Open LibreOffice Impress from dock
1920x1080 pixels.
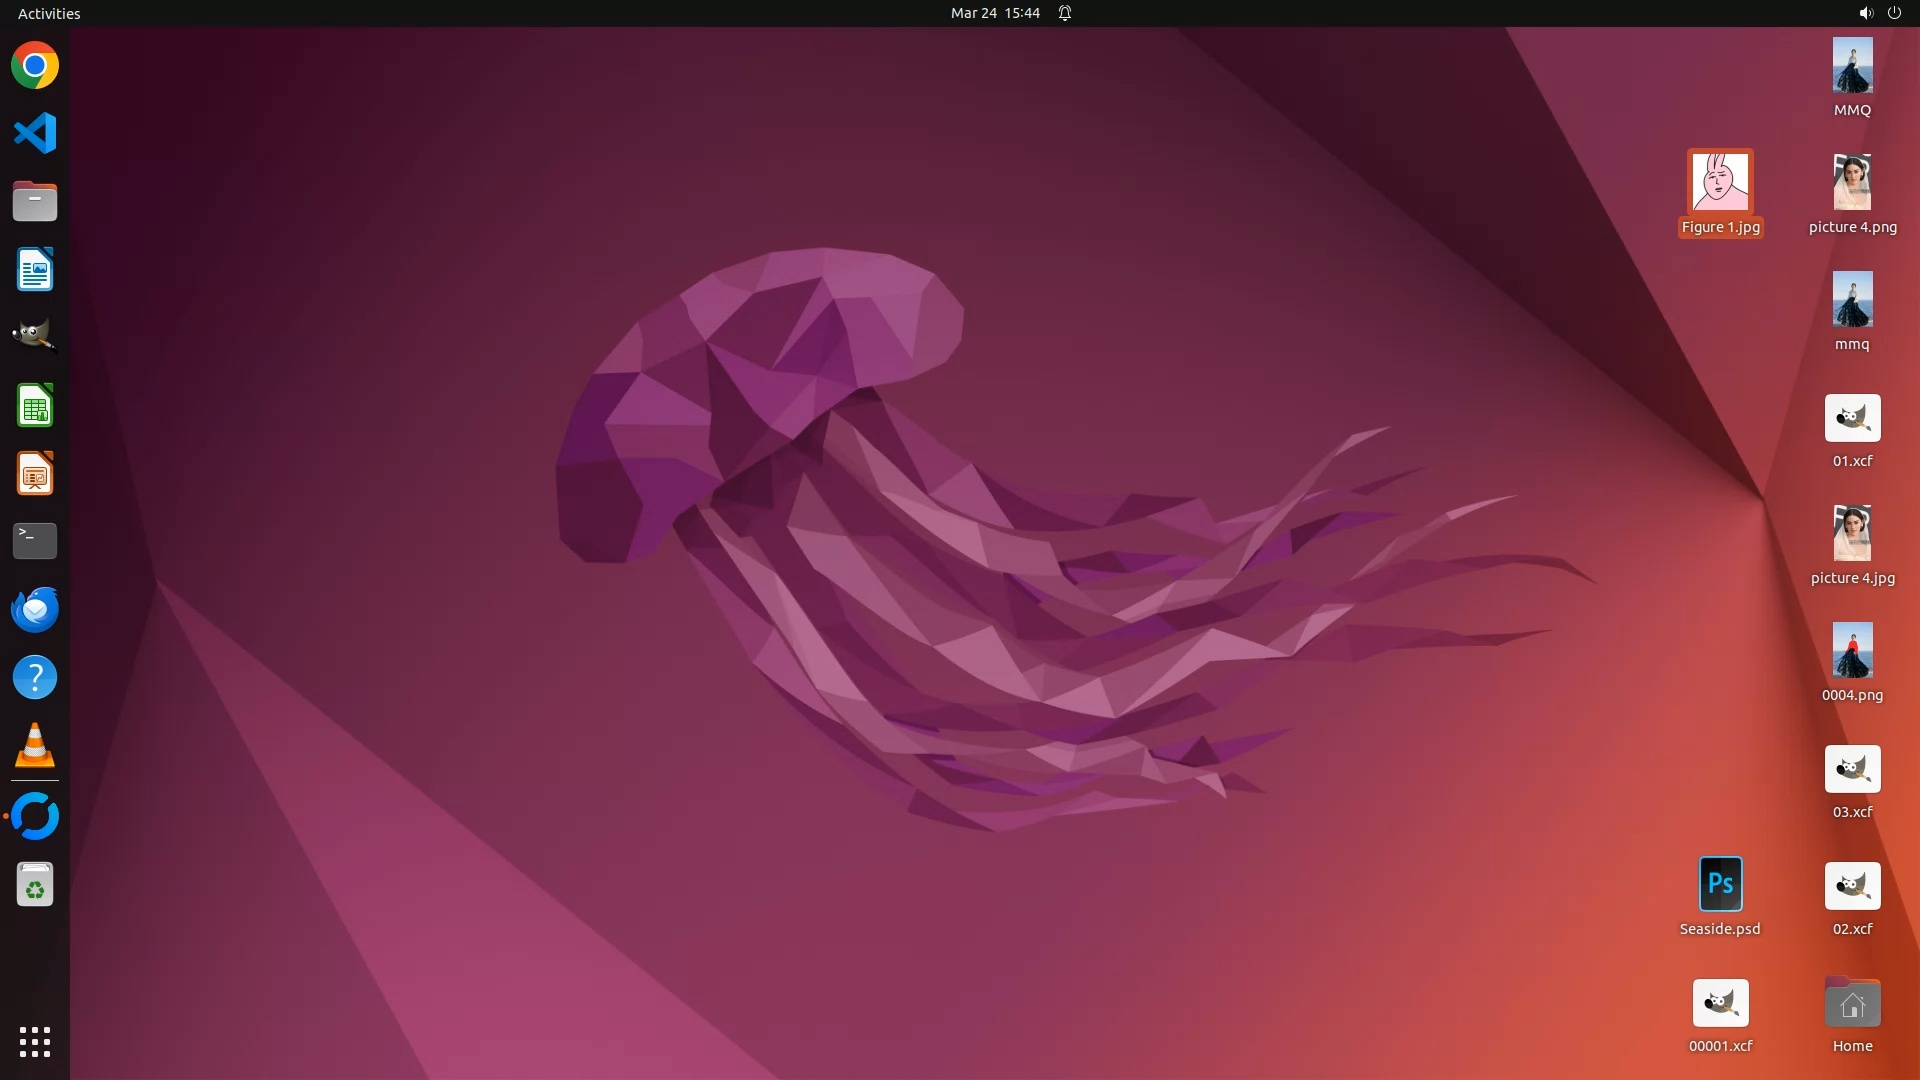[35, 474]
